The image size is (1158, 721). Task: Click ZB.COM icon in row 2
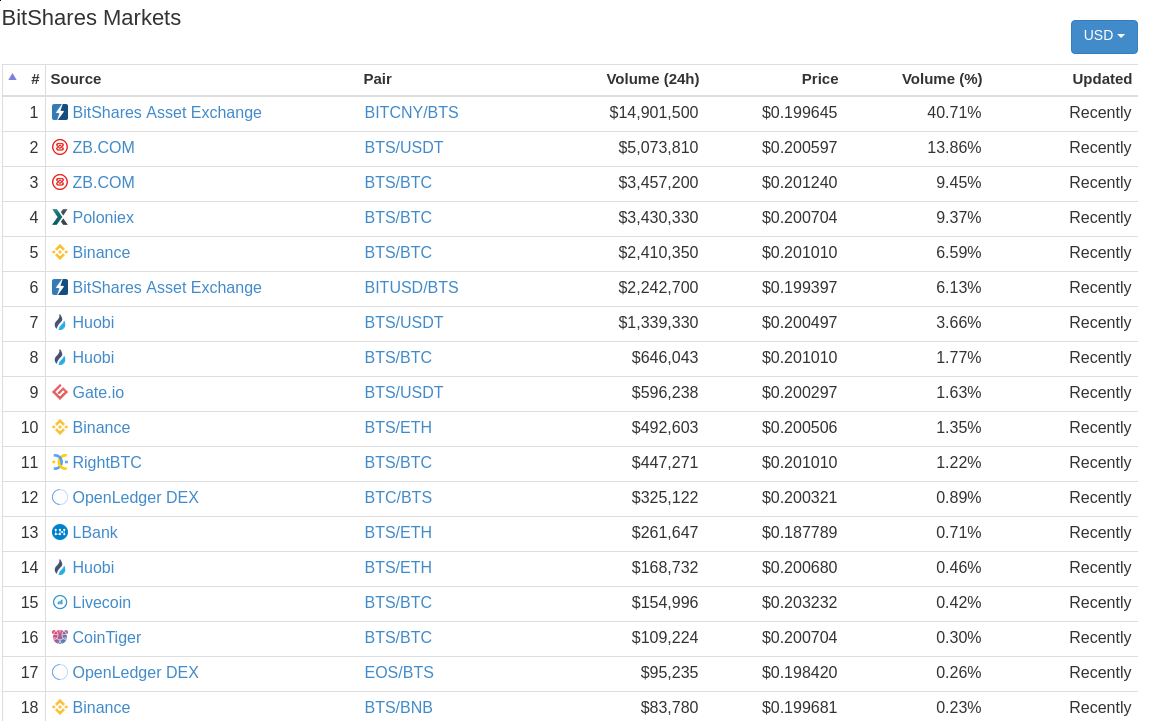click(x=60, y=147)
